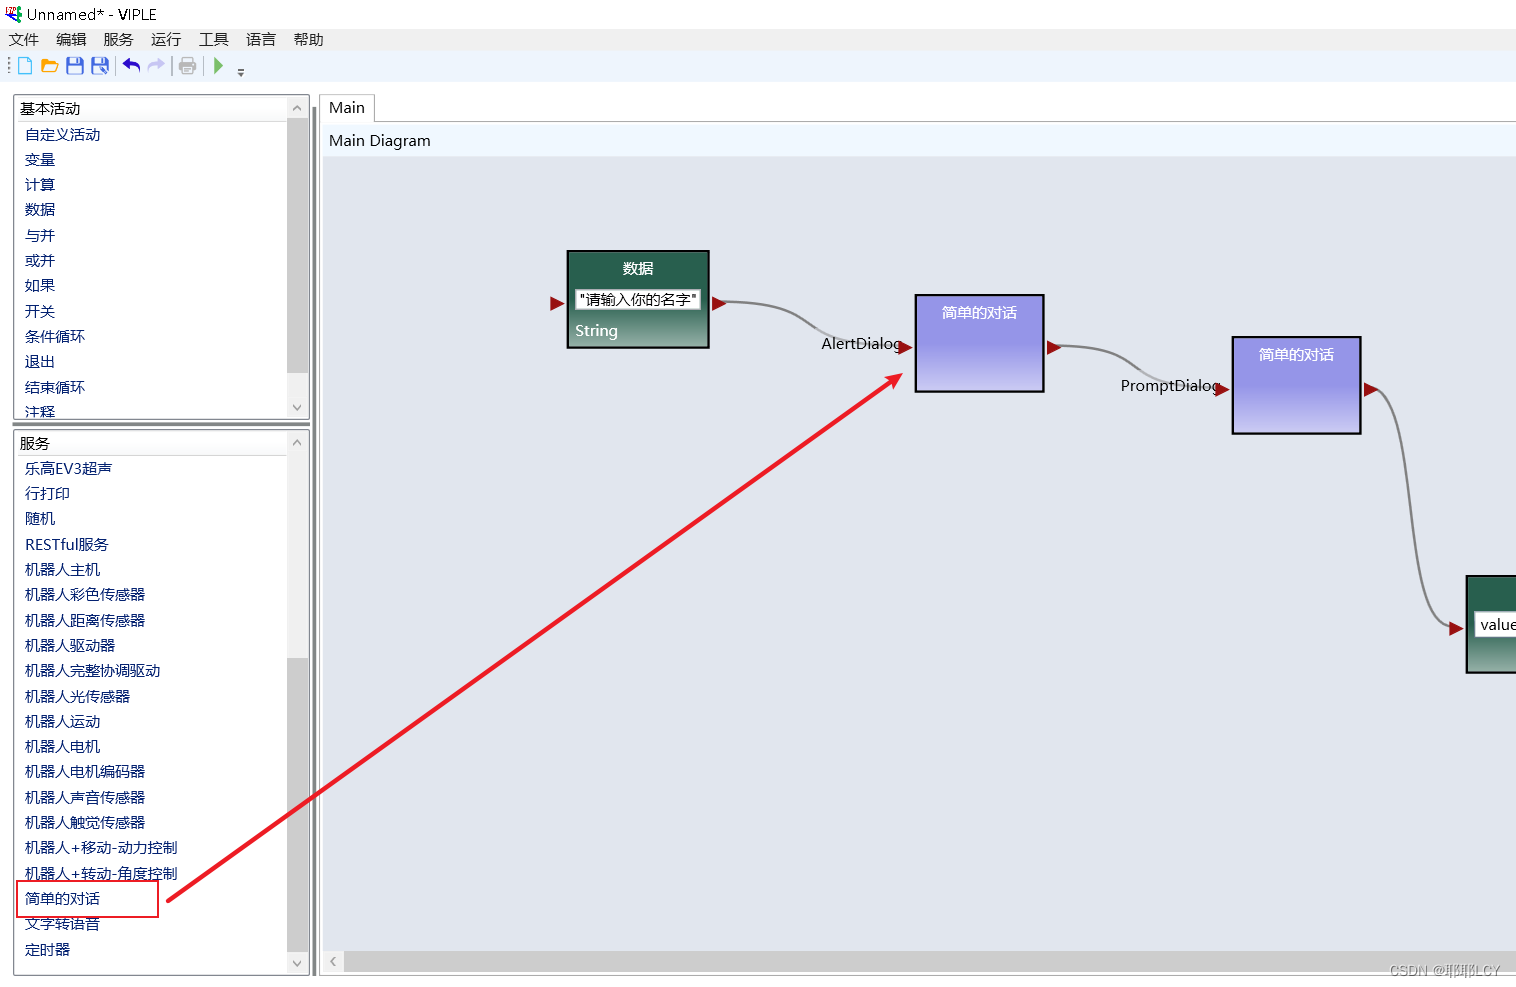Click the input pin of the 数据 block
The height and width of the screenshot is (987, 1516).
557,303
